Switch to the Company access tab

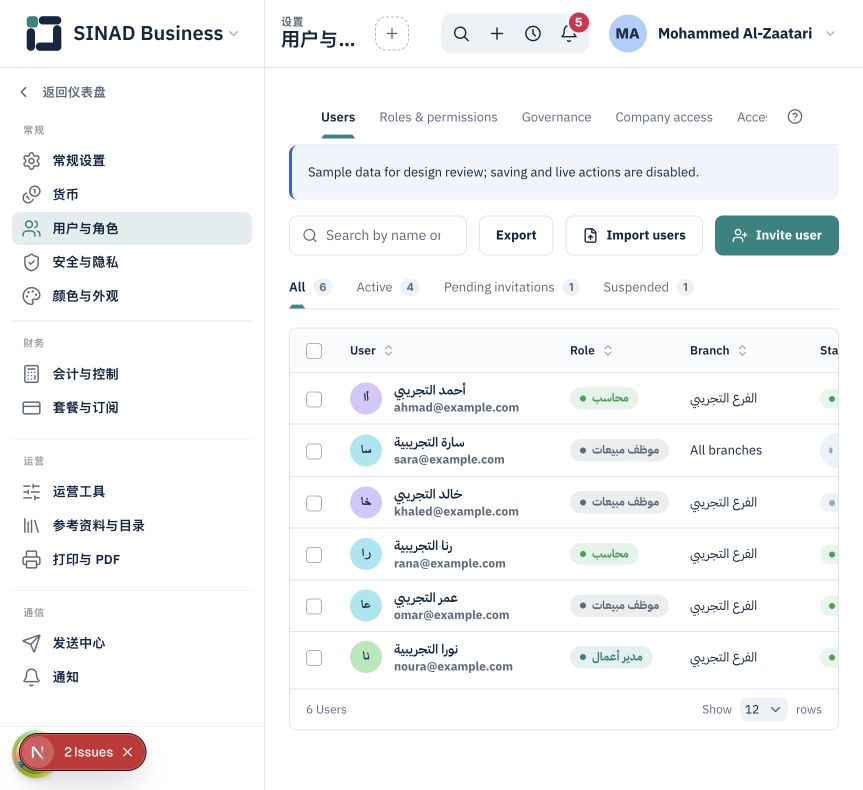click(x=664, y=117)
